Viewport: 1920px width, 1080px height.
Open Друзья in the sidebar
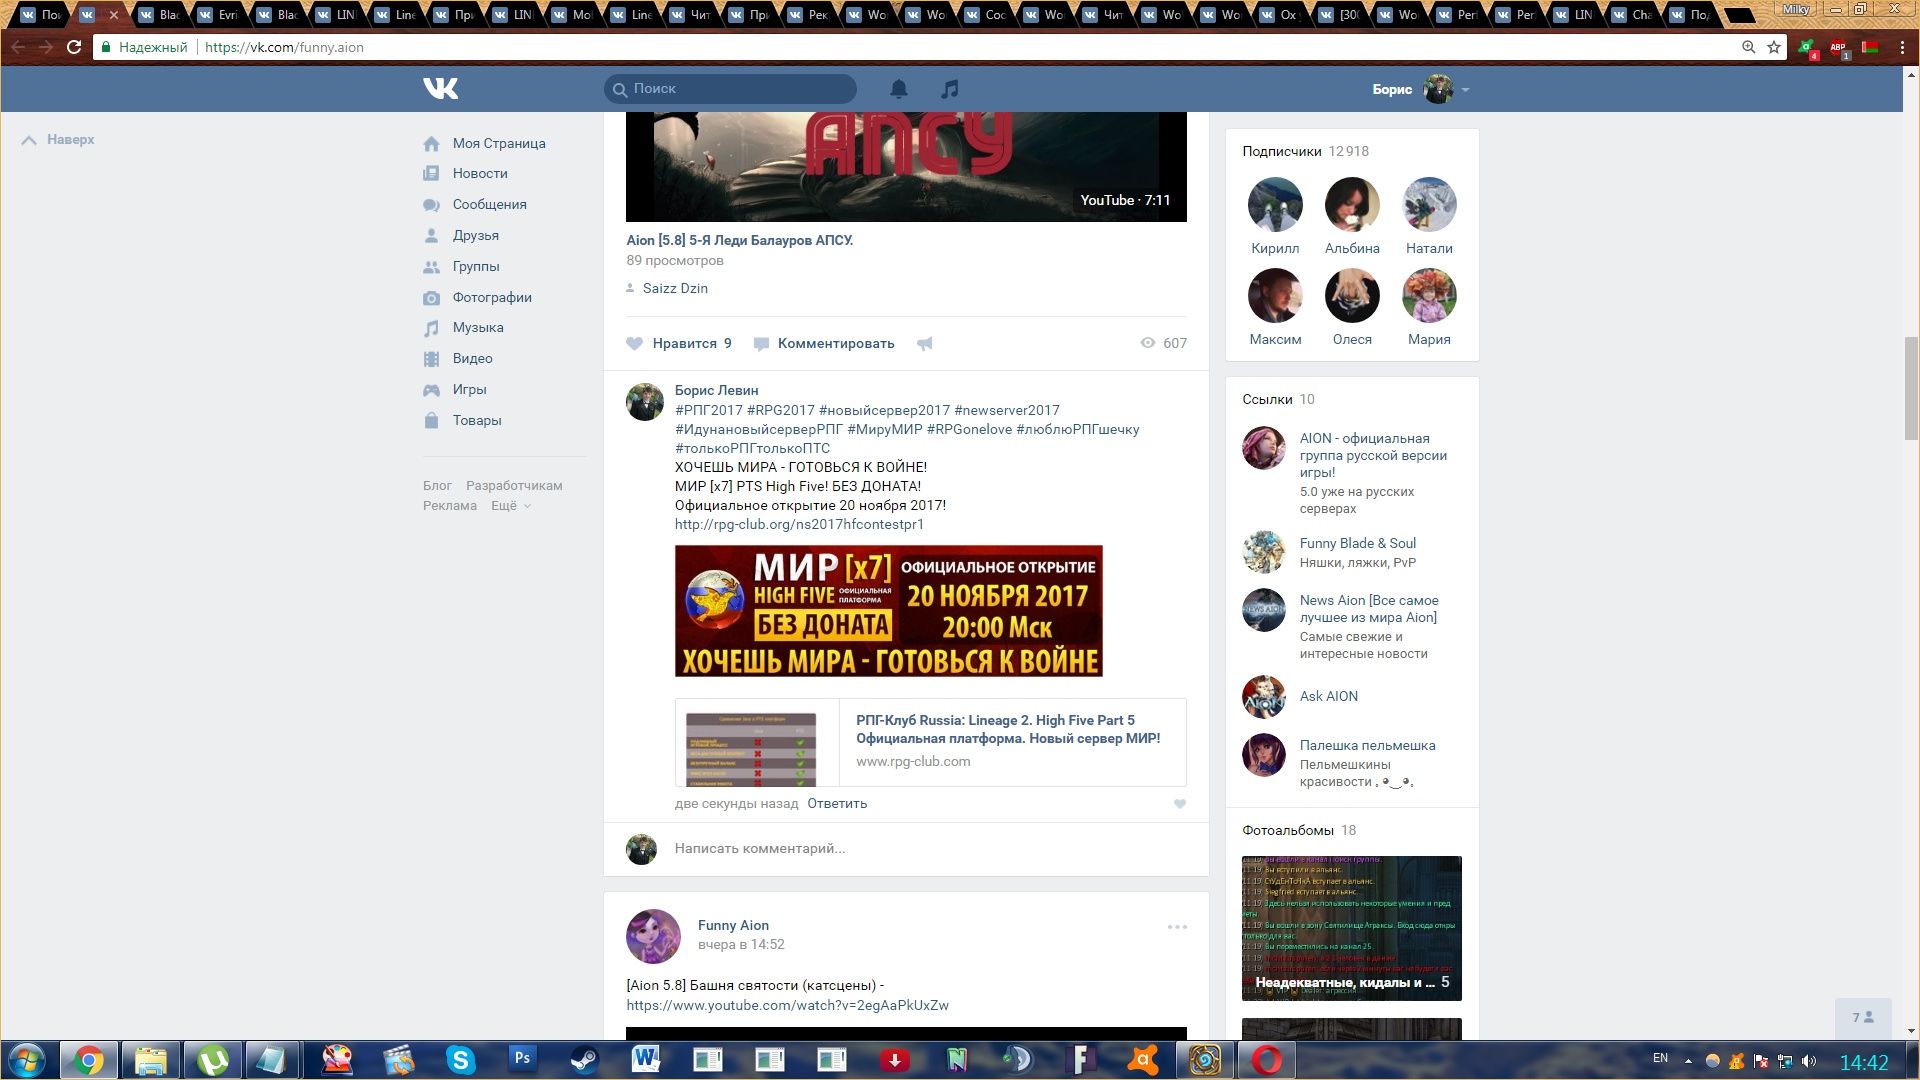point(475,236)
